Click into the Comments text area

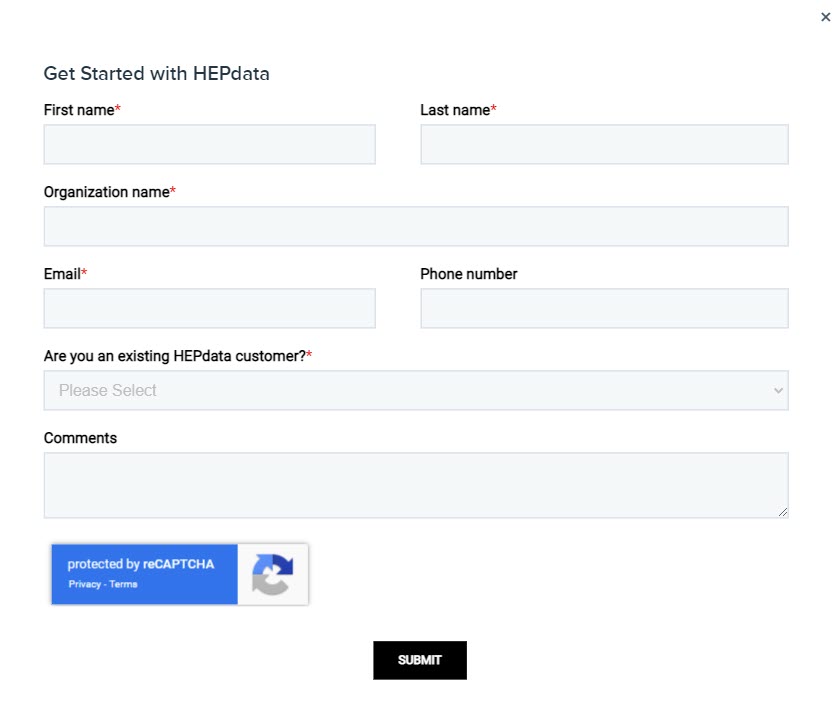click(416, 485)
